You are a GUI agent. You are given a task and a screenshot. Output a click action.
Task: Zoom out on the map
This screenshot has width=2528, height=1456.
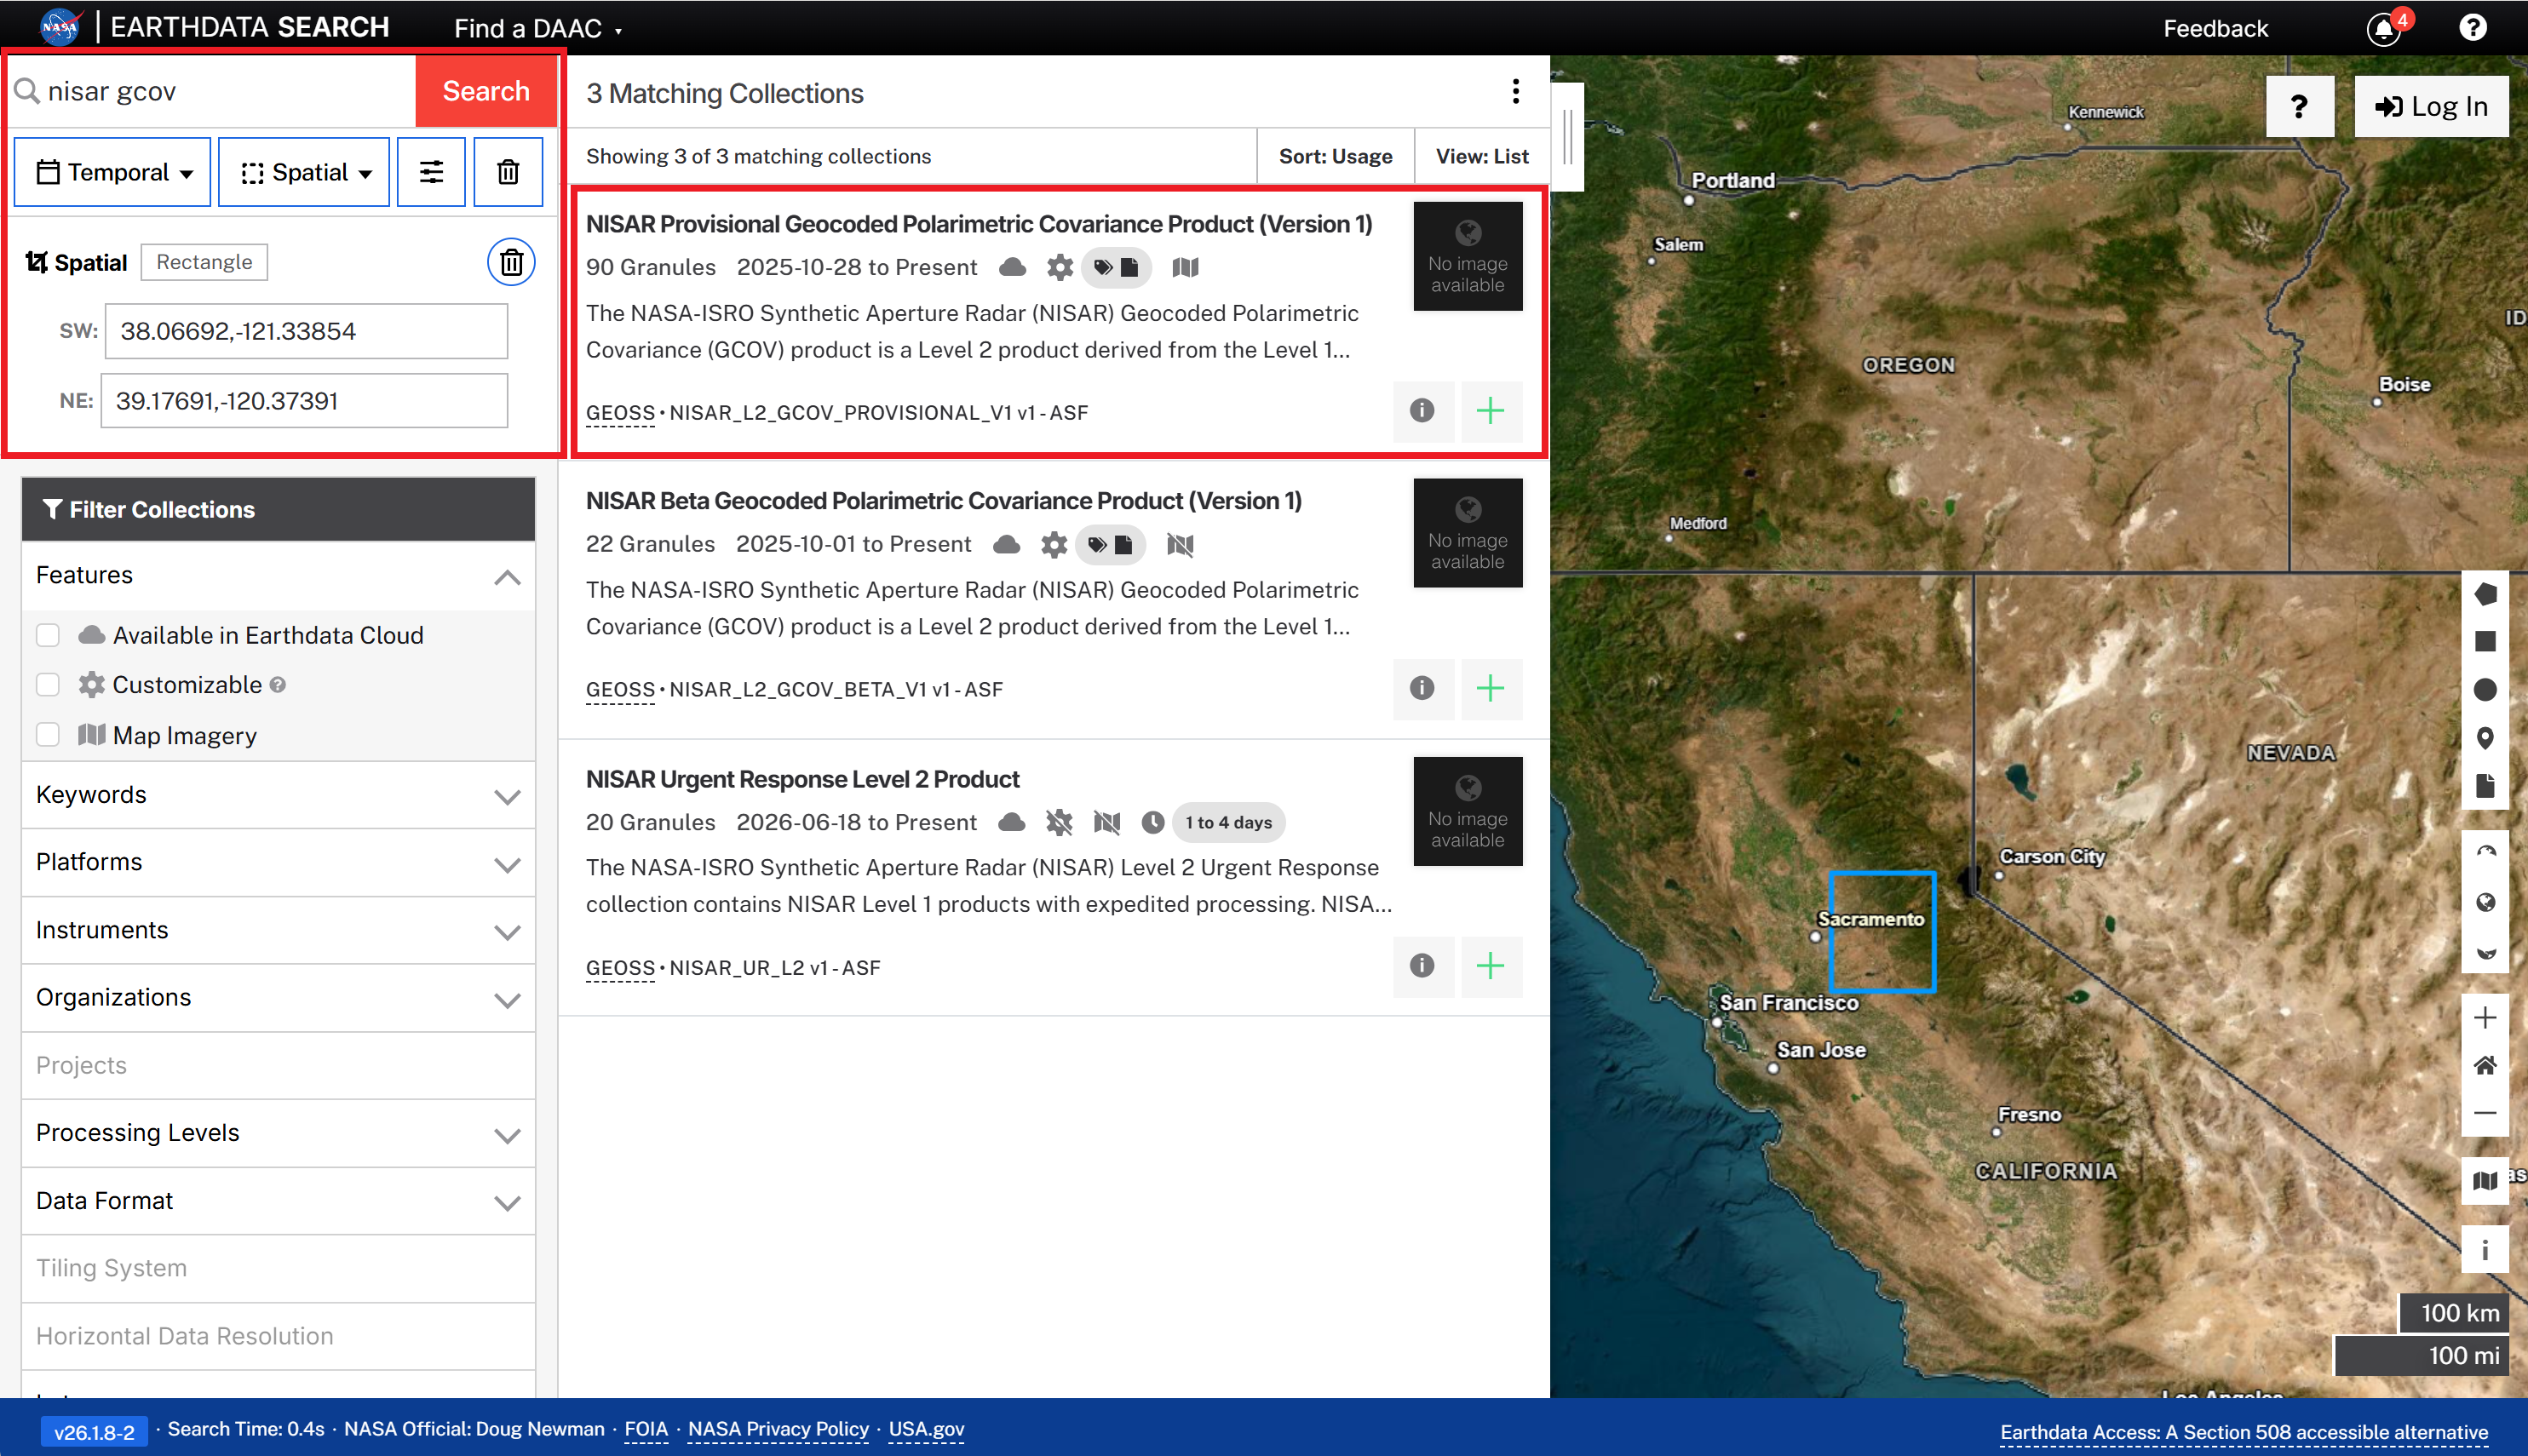pos(2485,1113)
